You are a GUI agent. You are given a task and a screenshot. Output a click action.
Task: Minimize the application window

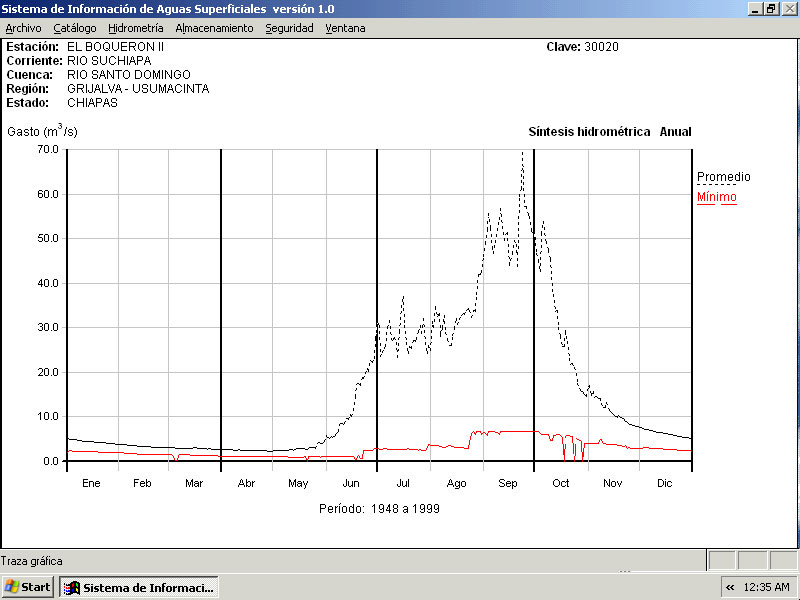pos(755,8)
